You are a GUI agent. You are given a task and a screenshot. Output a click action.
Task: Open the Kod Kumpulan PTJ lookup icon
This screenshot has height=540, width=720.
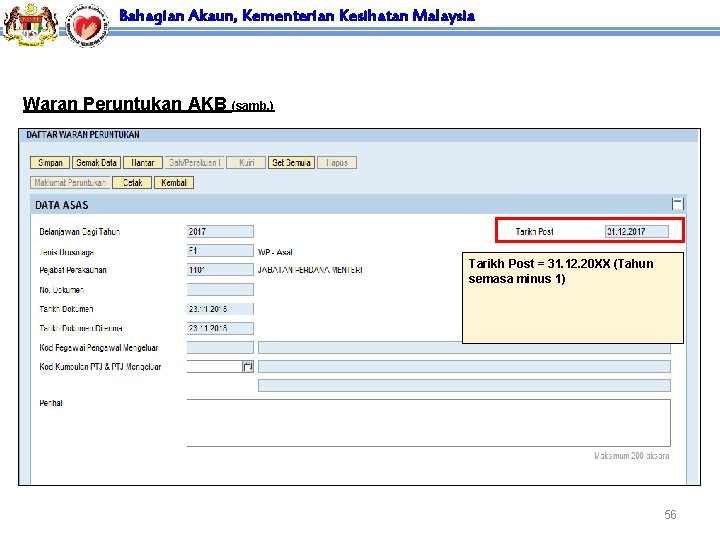[x=248, y=366]
